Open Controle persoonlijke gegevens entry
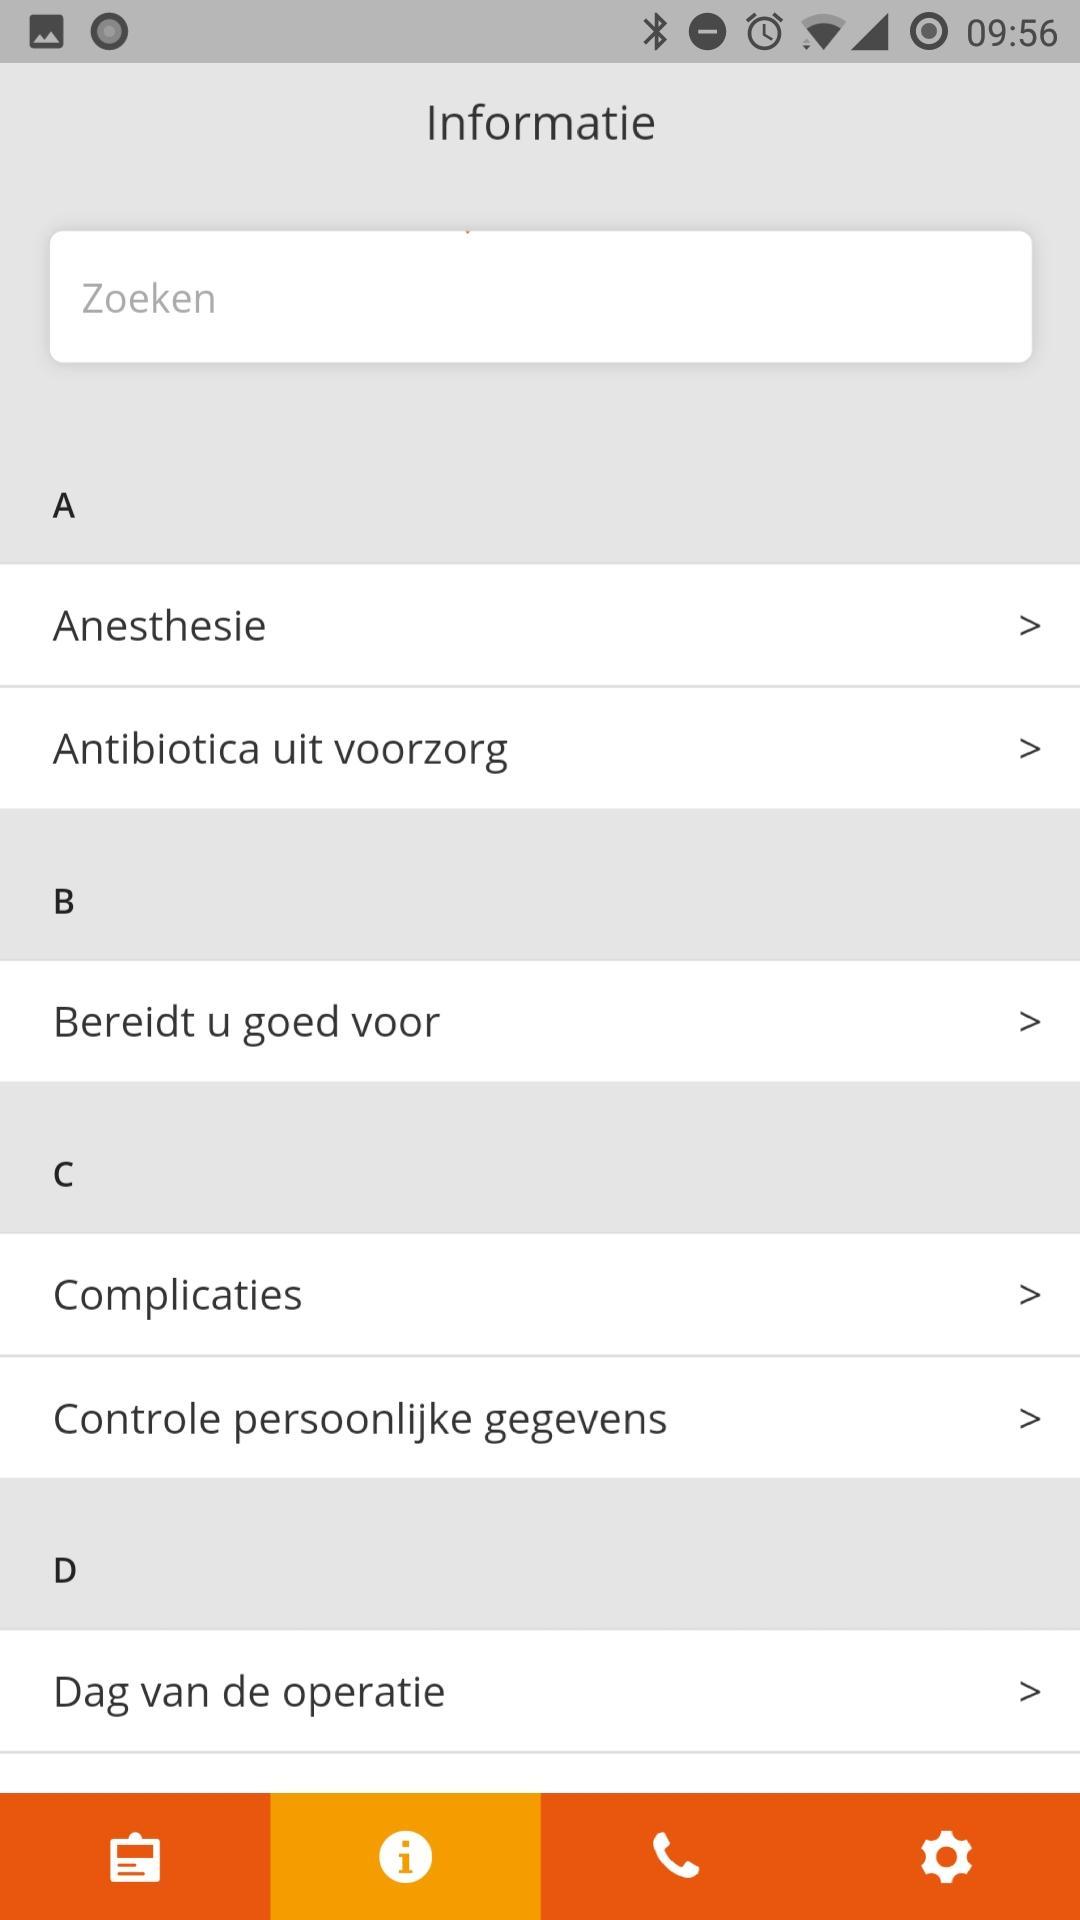The image size is (1080, 1920). tap(540, 1418)
